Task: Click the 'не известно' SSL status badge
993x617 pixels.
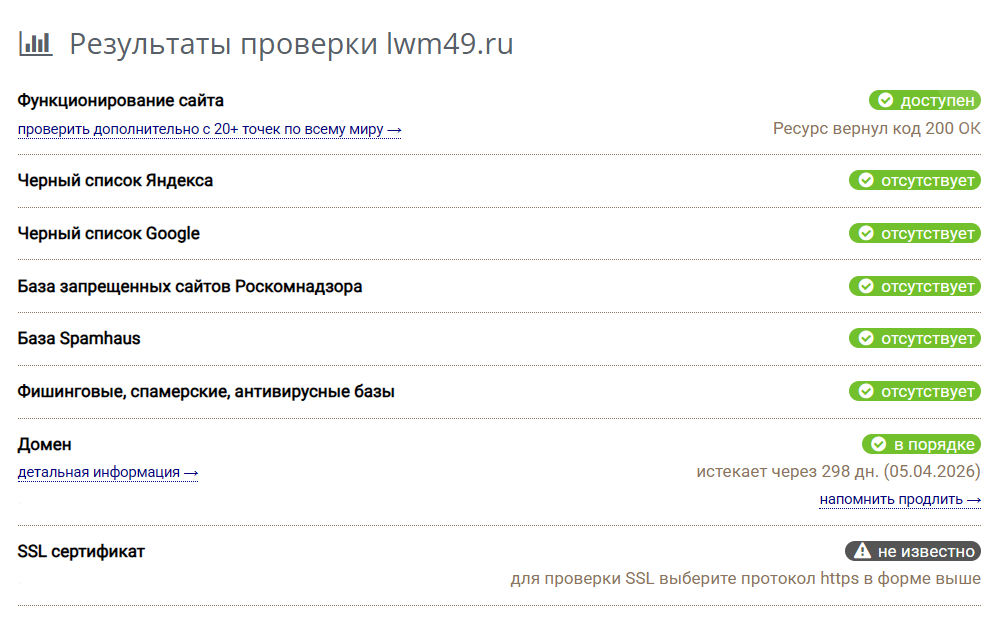Action: coord(913,551)
